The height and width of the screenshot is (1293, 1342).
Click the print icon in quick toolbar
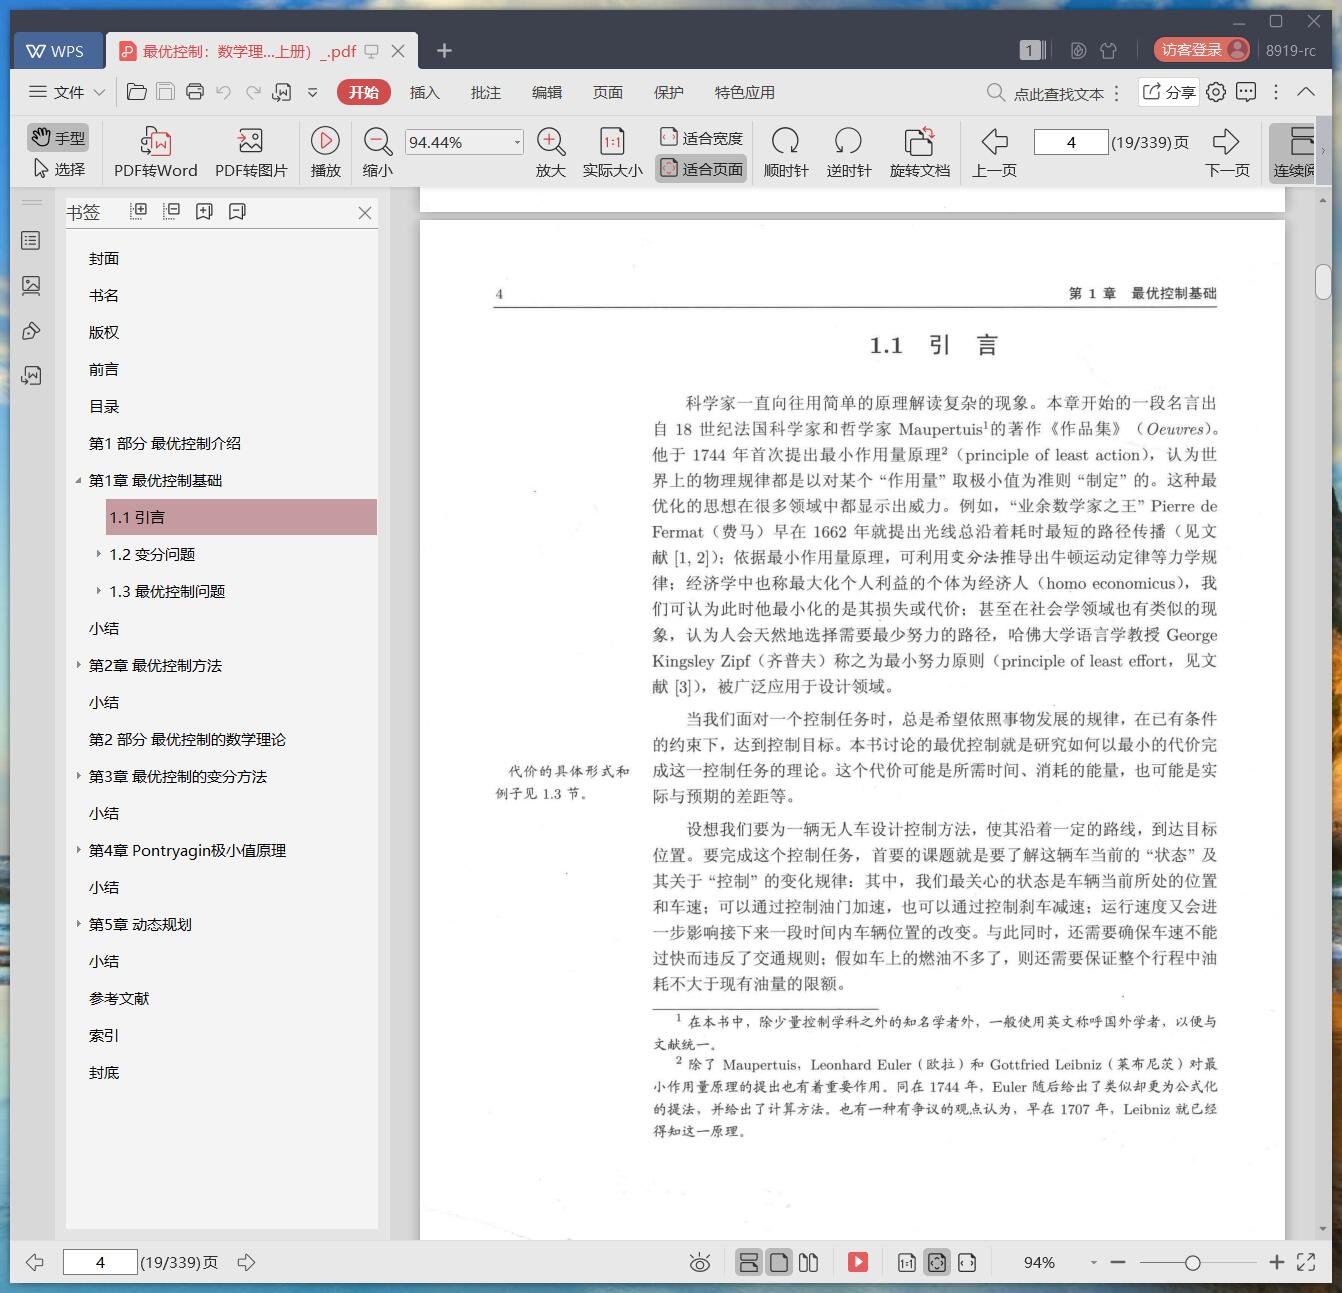[x=195, y=92]
